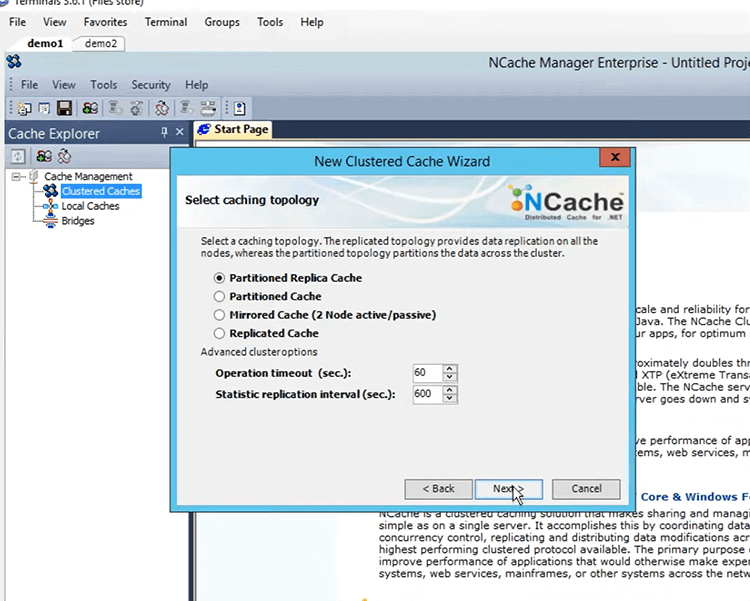The width and height of the screenshot is (750, 601).
Task: Close the wizard with the red X
Action: click(x=615, y=157)
